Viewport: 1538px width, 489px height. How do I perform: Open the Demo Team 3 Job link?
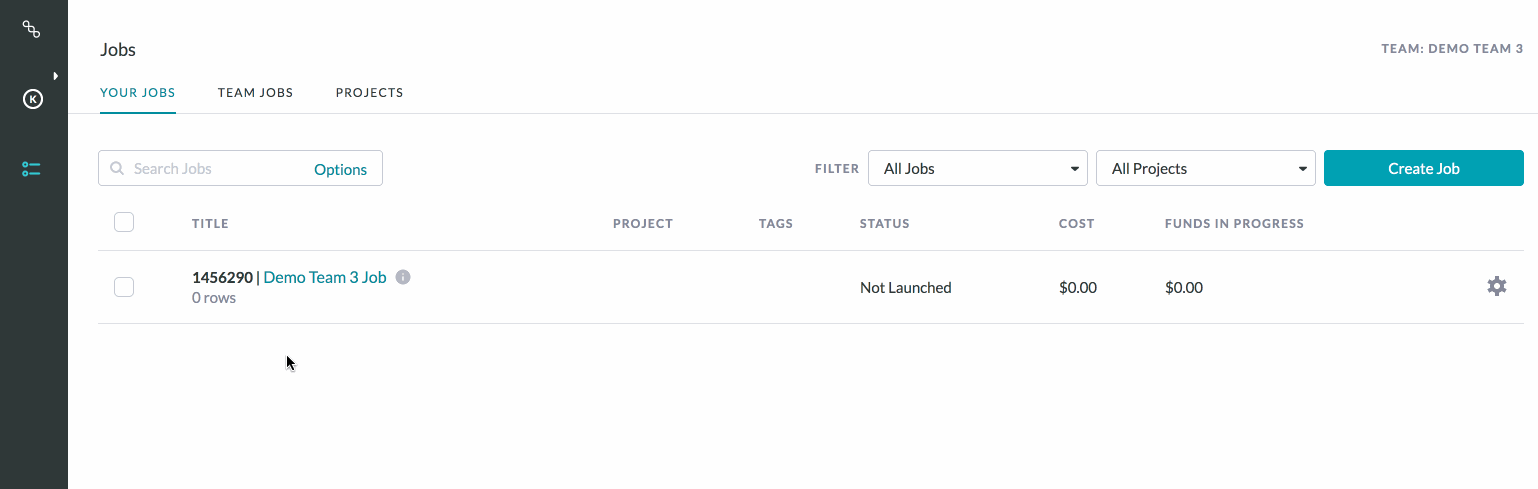[x=325, y=277]
